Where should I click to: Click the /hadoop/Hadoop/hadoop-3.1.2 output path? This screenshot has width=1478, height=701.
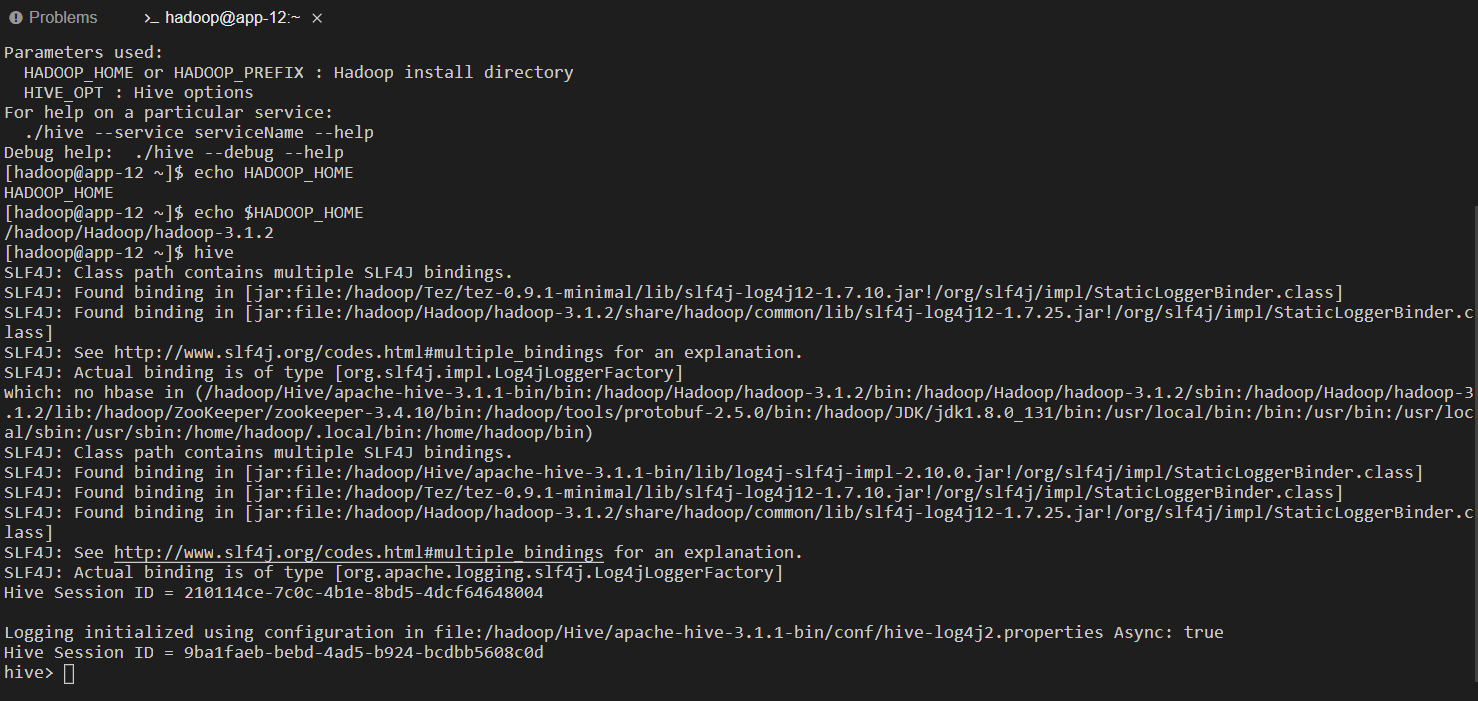click(x=139, y=232)
